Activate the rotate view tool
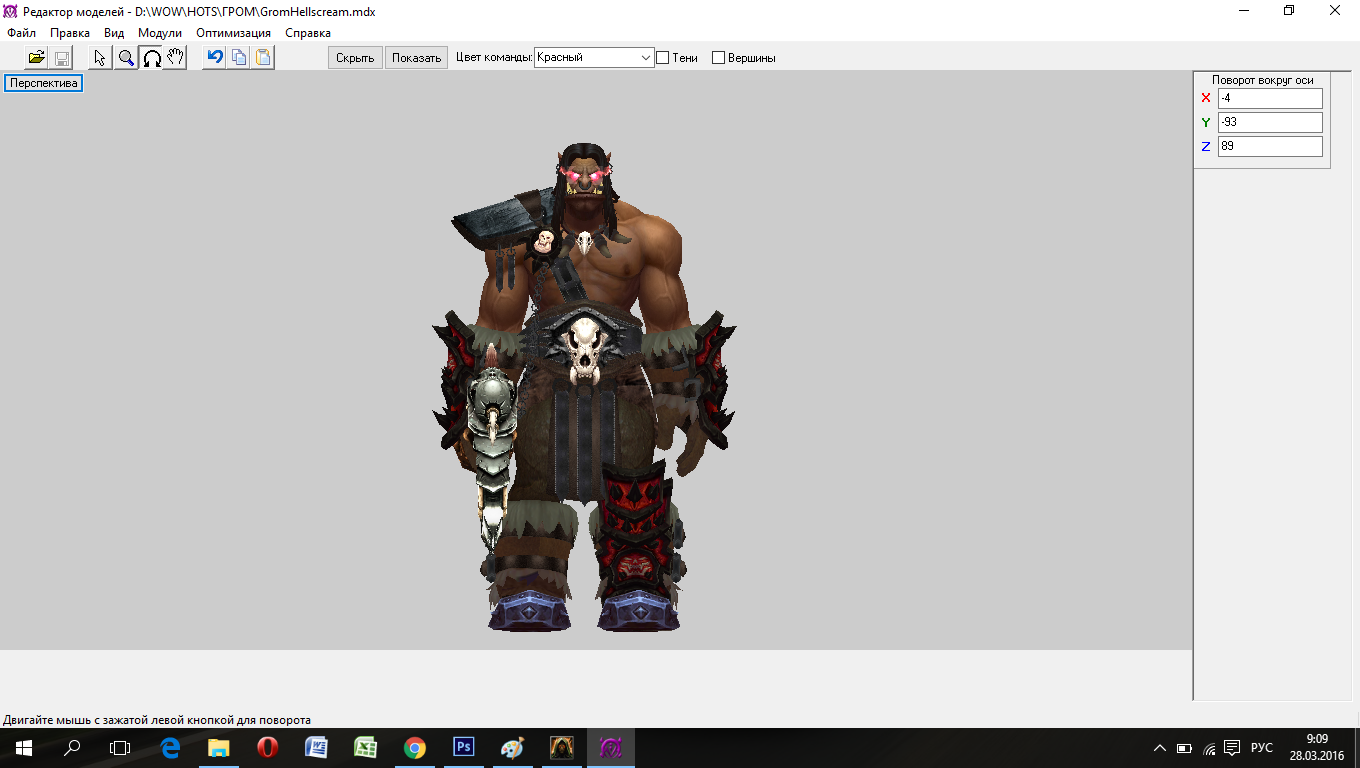Image resolution: width=1360 pixels, height=768 pixels. click(x=151, y=58)
